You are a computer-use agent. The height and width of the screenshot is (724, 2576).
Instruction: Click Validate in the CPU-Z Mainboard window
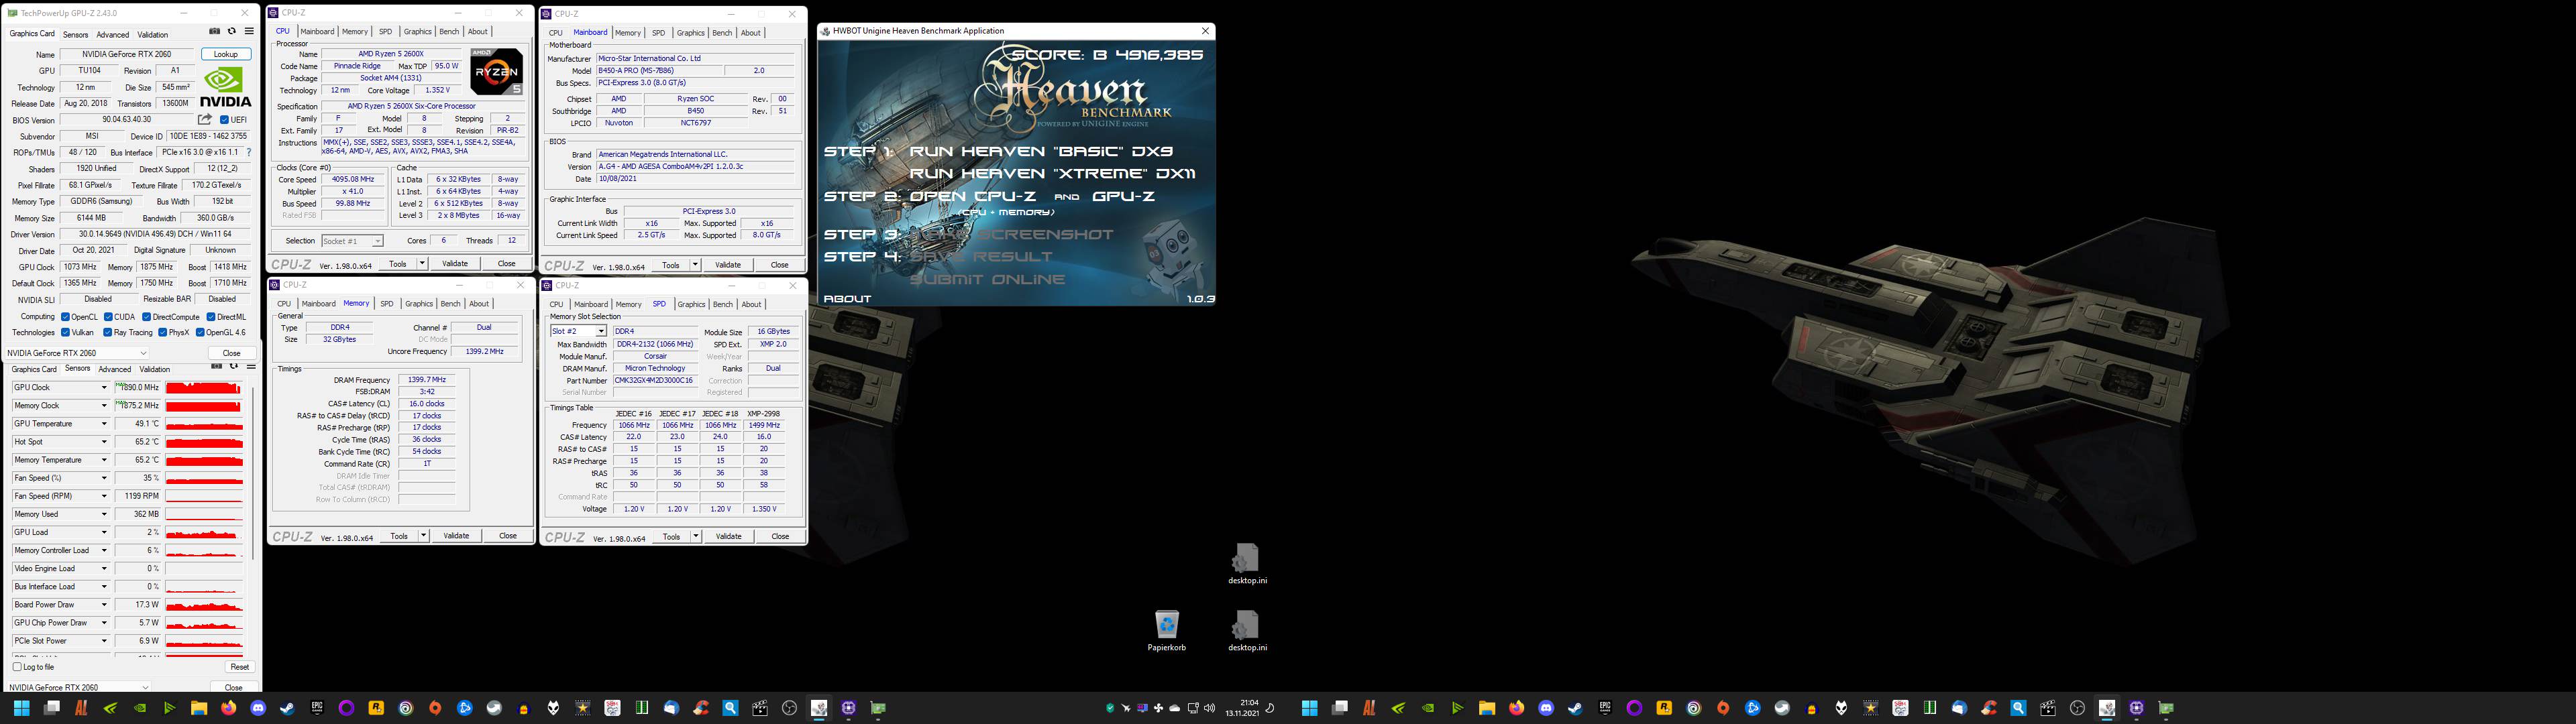click(728, 265)
